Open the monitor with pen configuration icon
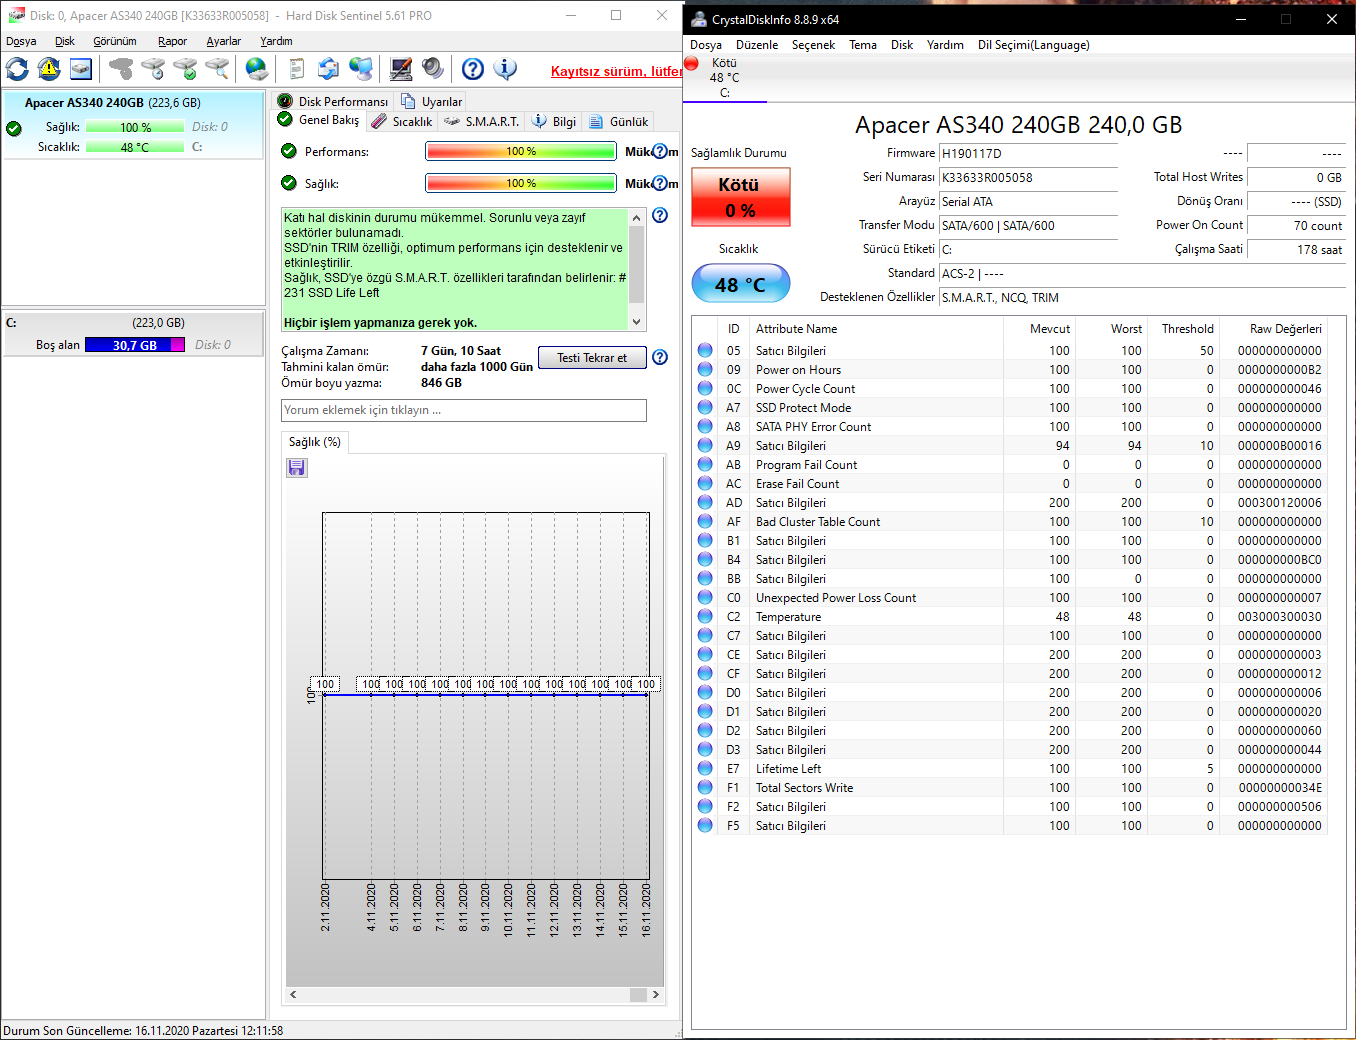Screen dimensions: 1356x1040 coord(401,69)
